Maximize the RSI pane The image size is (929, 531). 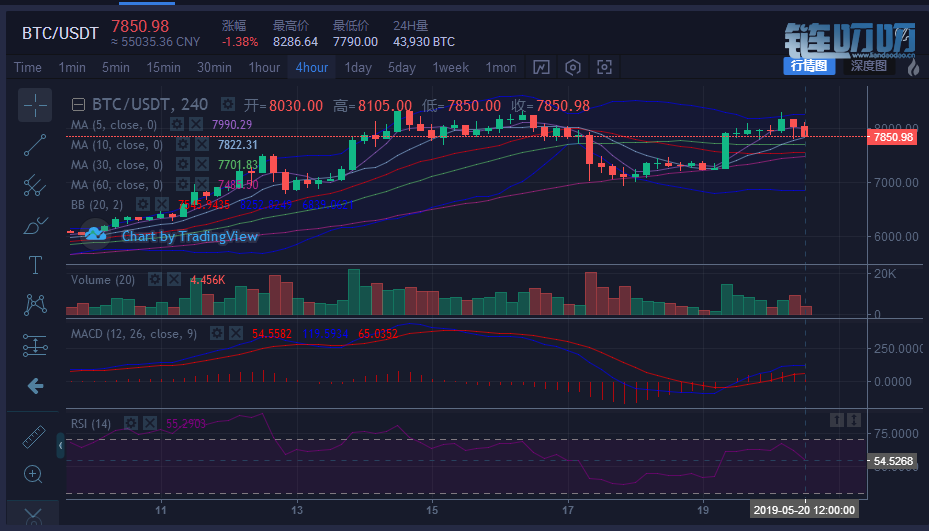pos(854,420)
